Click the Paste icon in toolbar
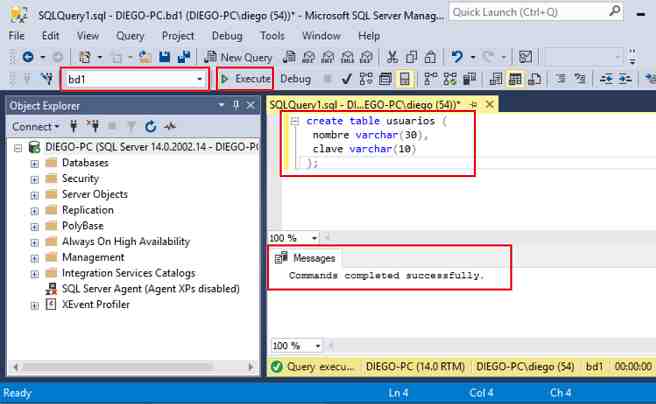 coord(430,57)
